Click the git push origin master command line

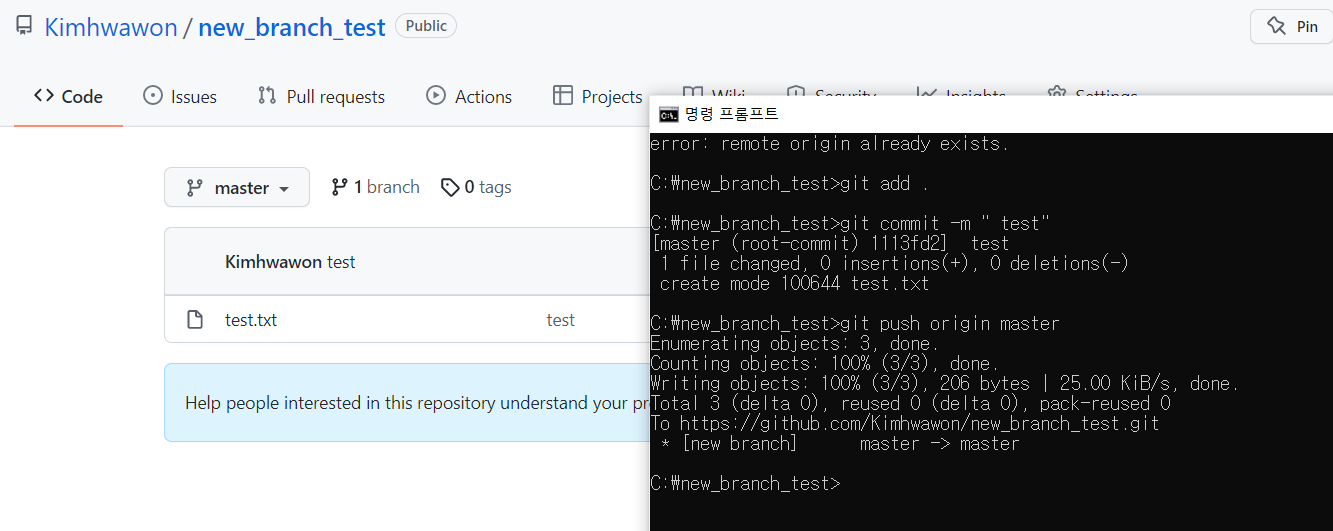(x=854, y=323)
